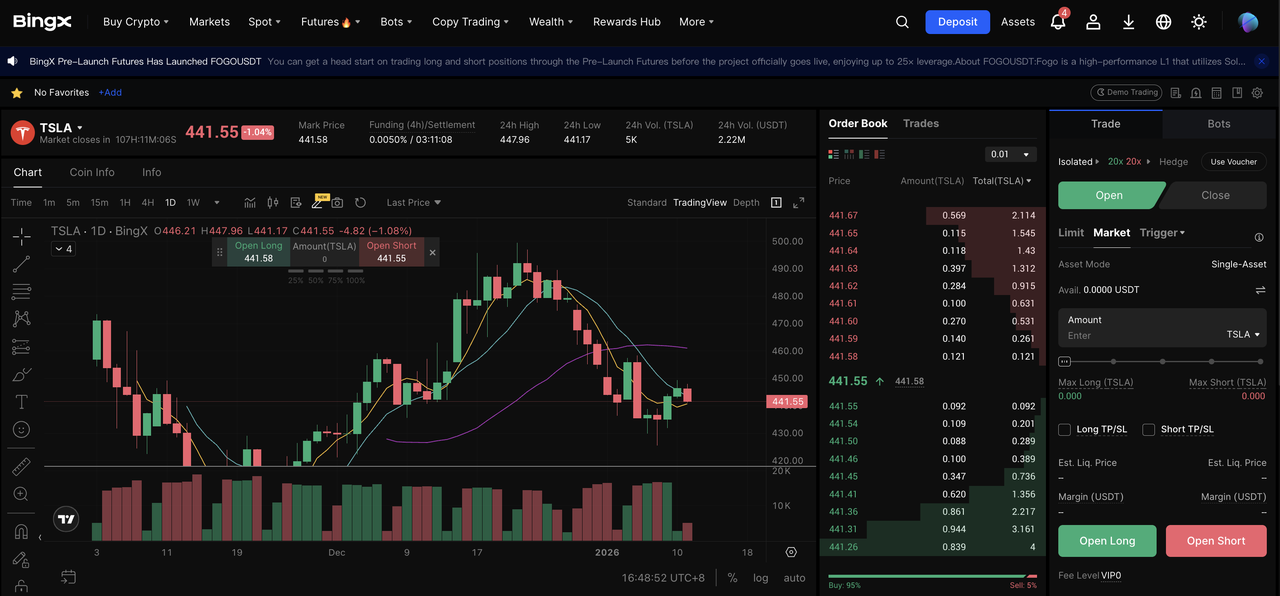
Task: Select the text tool in chart sidebar
Action: [x=21, y=402]
